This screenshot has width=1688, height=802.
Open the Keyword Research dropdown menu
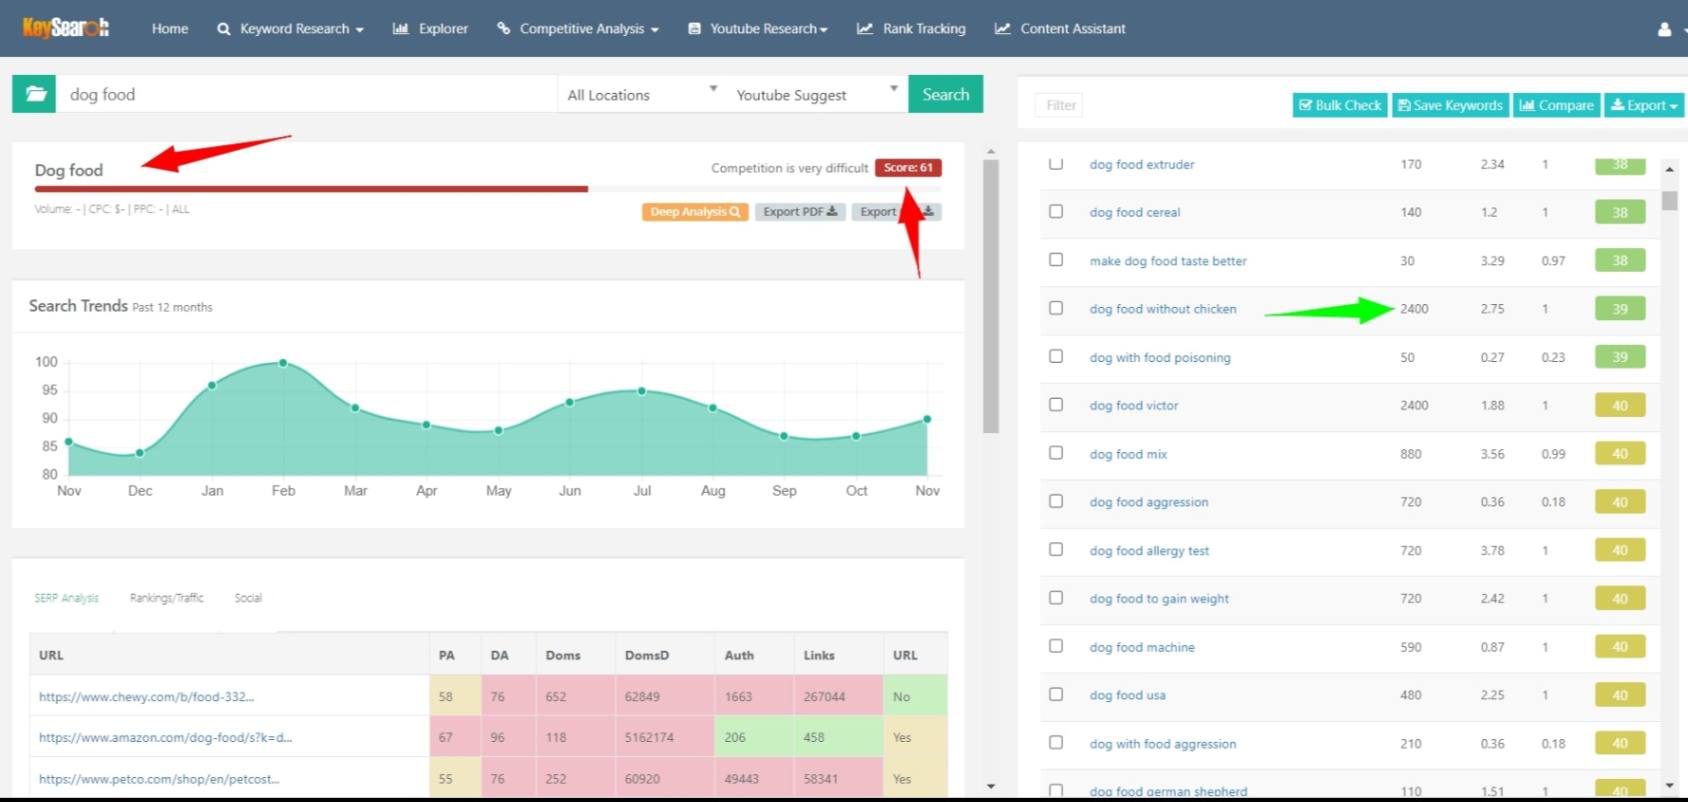(291, 29)
